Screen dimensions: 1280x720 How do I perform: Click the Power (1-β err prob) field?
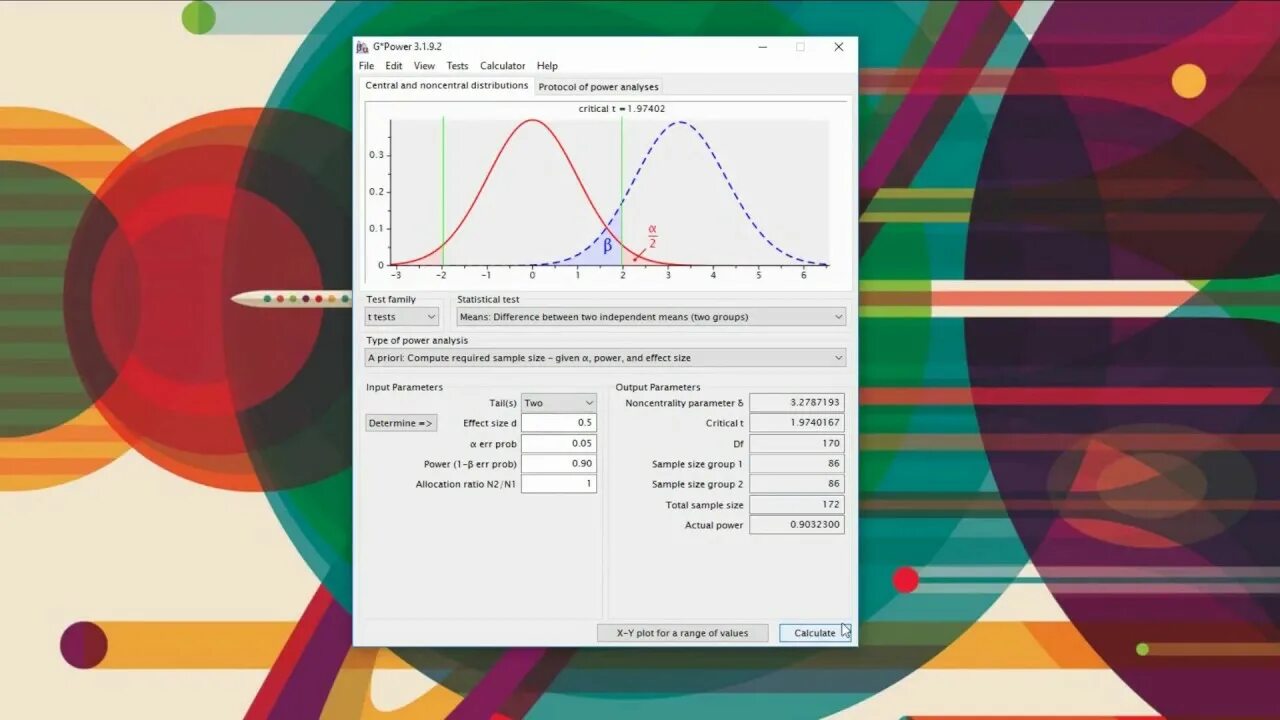(x=559, y=464)
